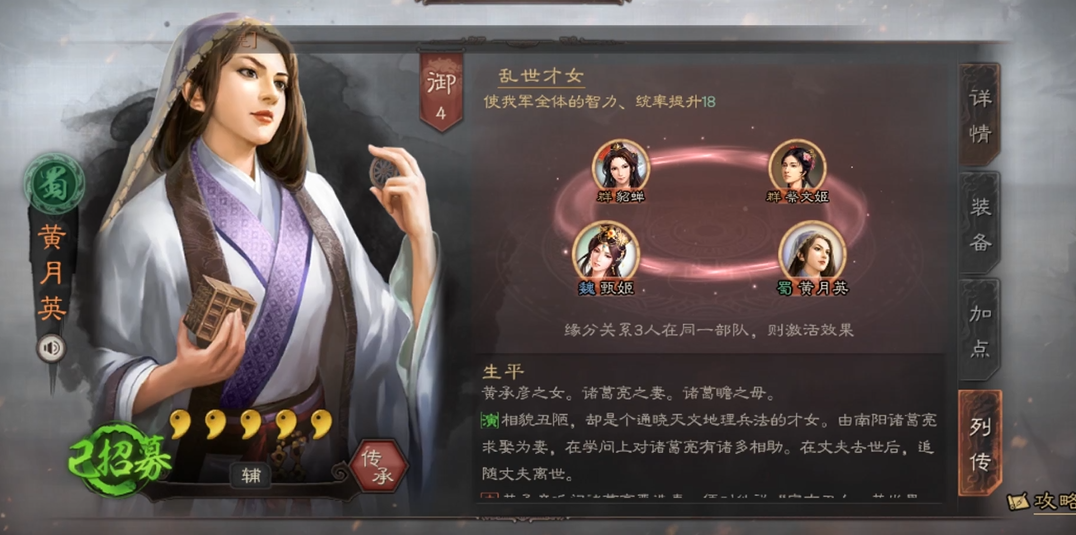Switch to the 详情 tab
Image resolution: width=1076 pixels, height=535 pixels.
coord(979,115)
